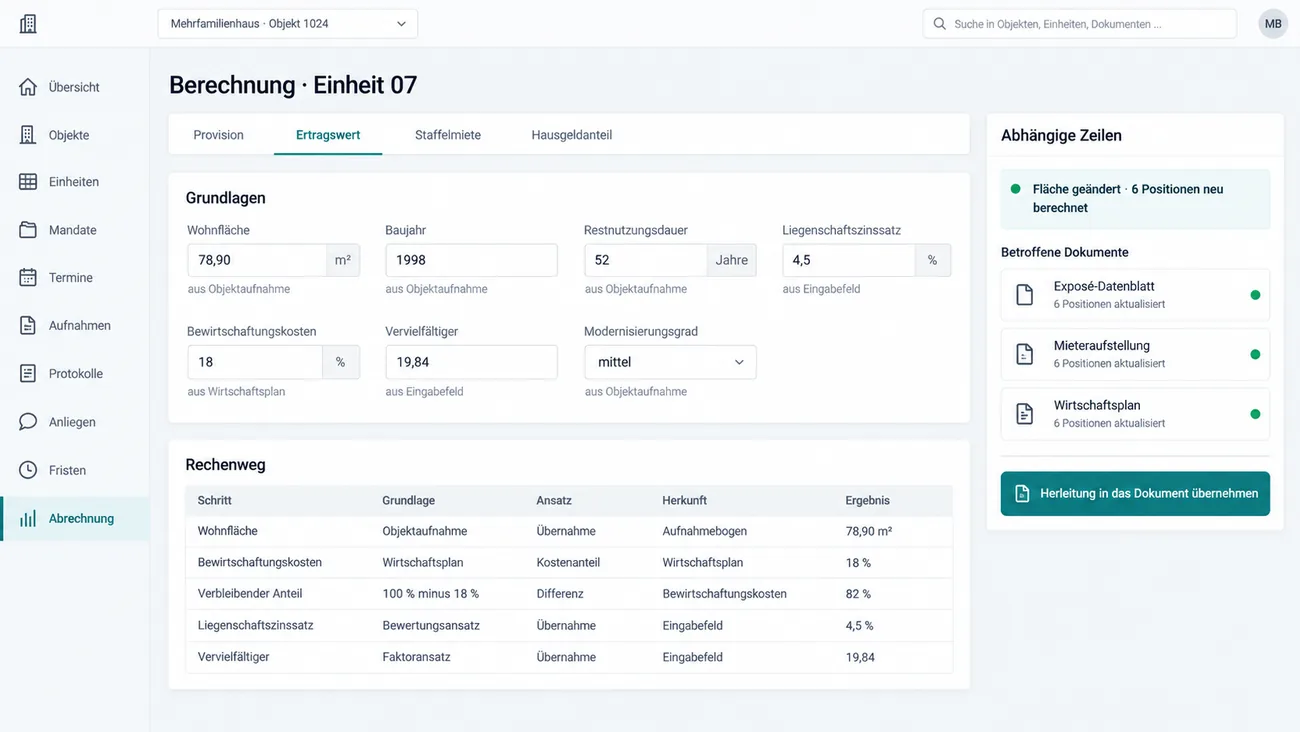Open the Exposé-Datenblatt document card

coord(1135,295)
